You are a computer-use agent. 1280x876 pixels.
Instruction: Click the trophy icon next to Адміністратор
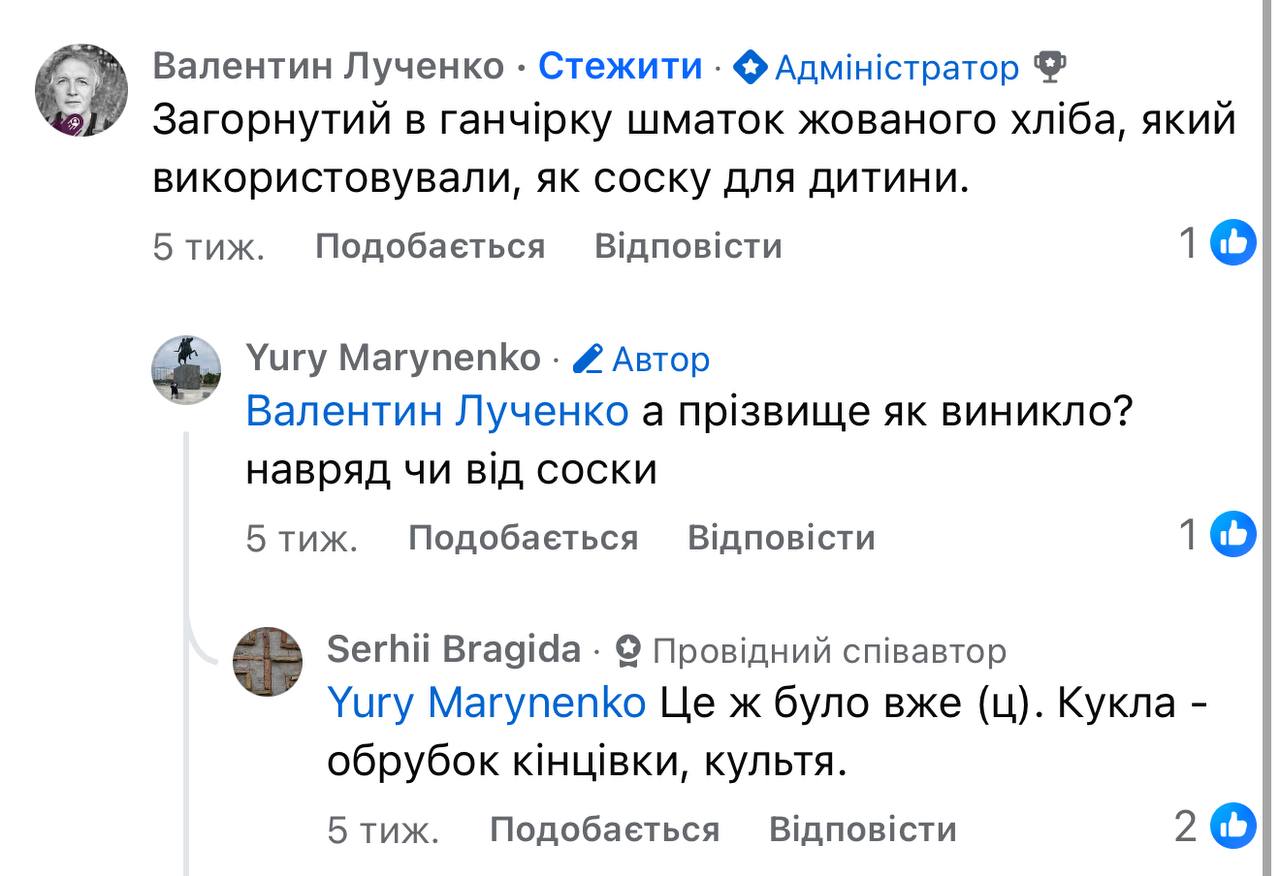[x=1050, y=68]
